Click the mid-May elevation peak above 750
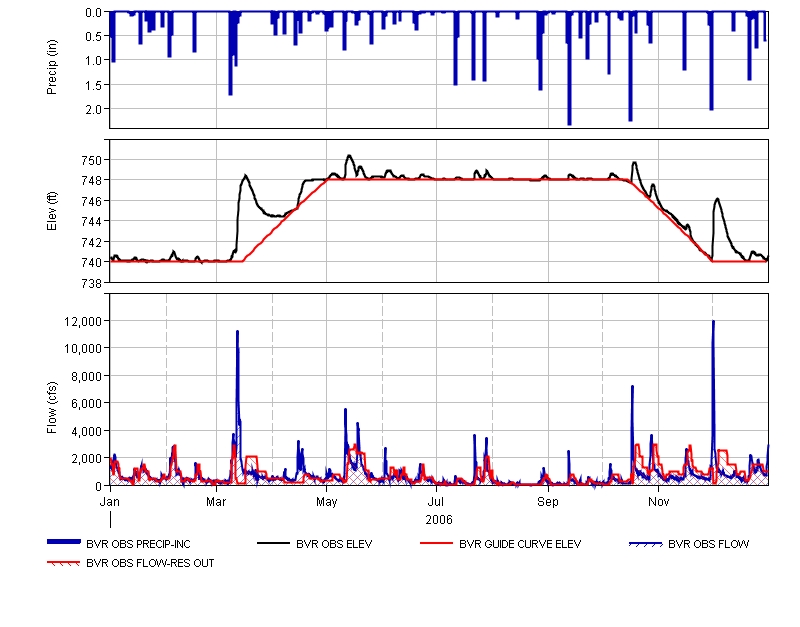This screenshot has width=800, height=627. 349,156
